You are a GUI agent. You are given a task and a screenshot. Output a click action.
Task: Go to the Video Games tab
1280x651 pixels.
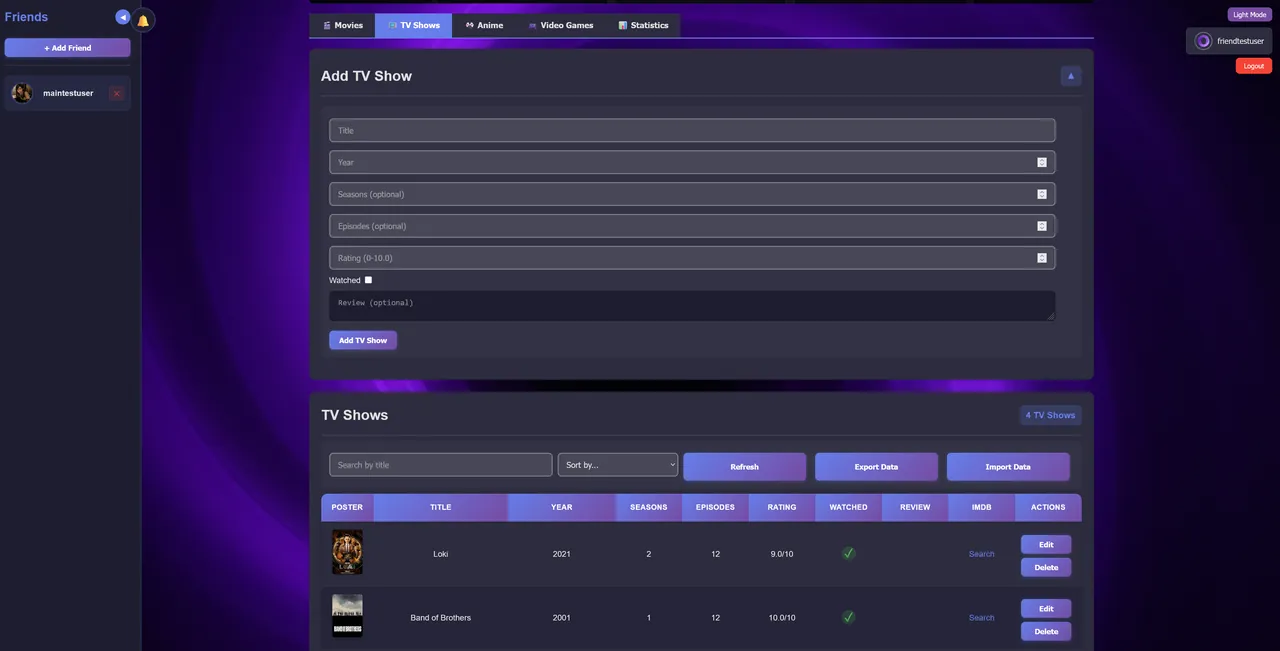pos(560,25)
